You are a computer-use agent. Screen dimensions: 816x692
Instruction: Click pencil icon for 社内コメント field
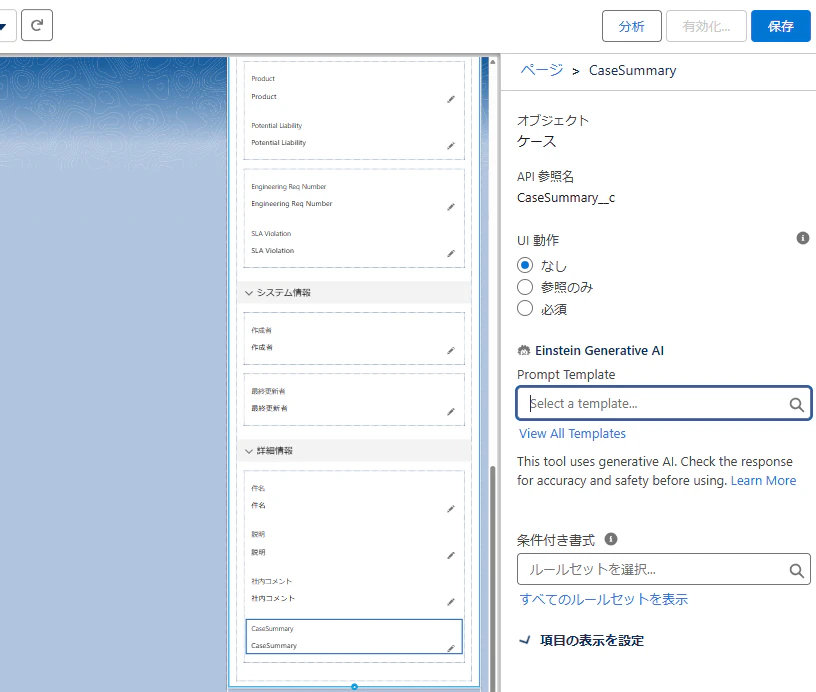tap(451, 602)
